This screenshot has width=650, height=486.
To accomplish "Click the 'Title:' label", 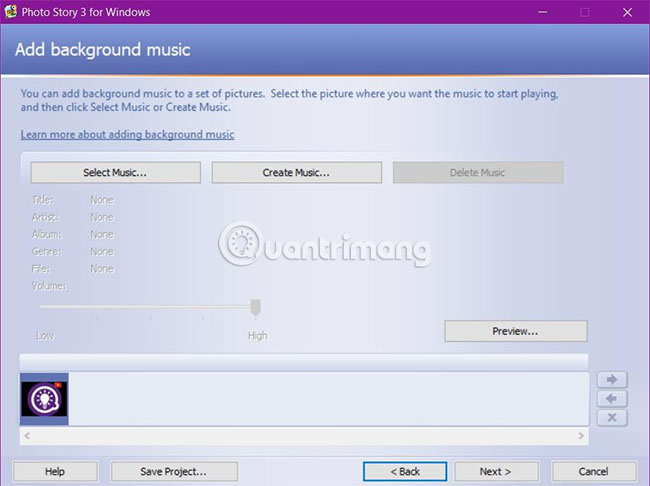I will (43, 200).
